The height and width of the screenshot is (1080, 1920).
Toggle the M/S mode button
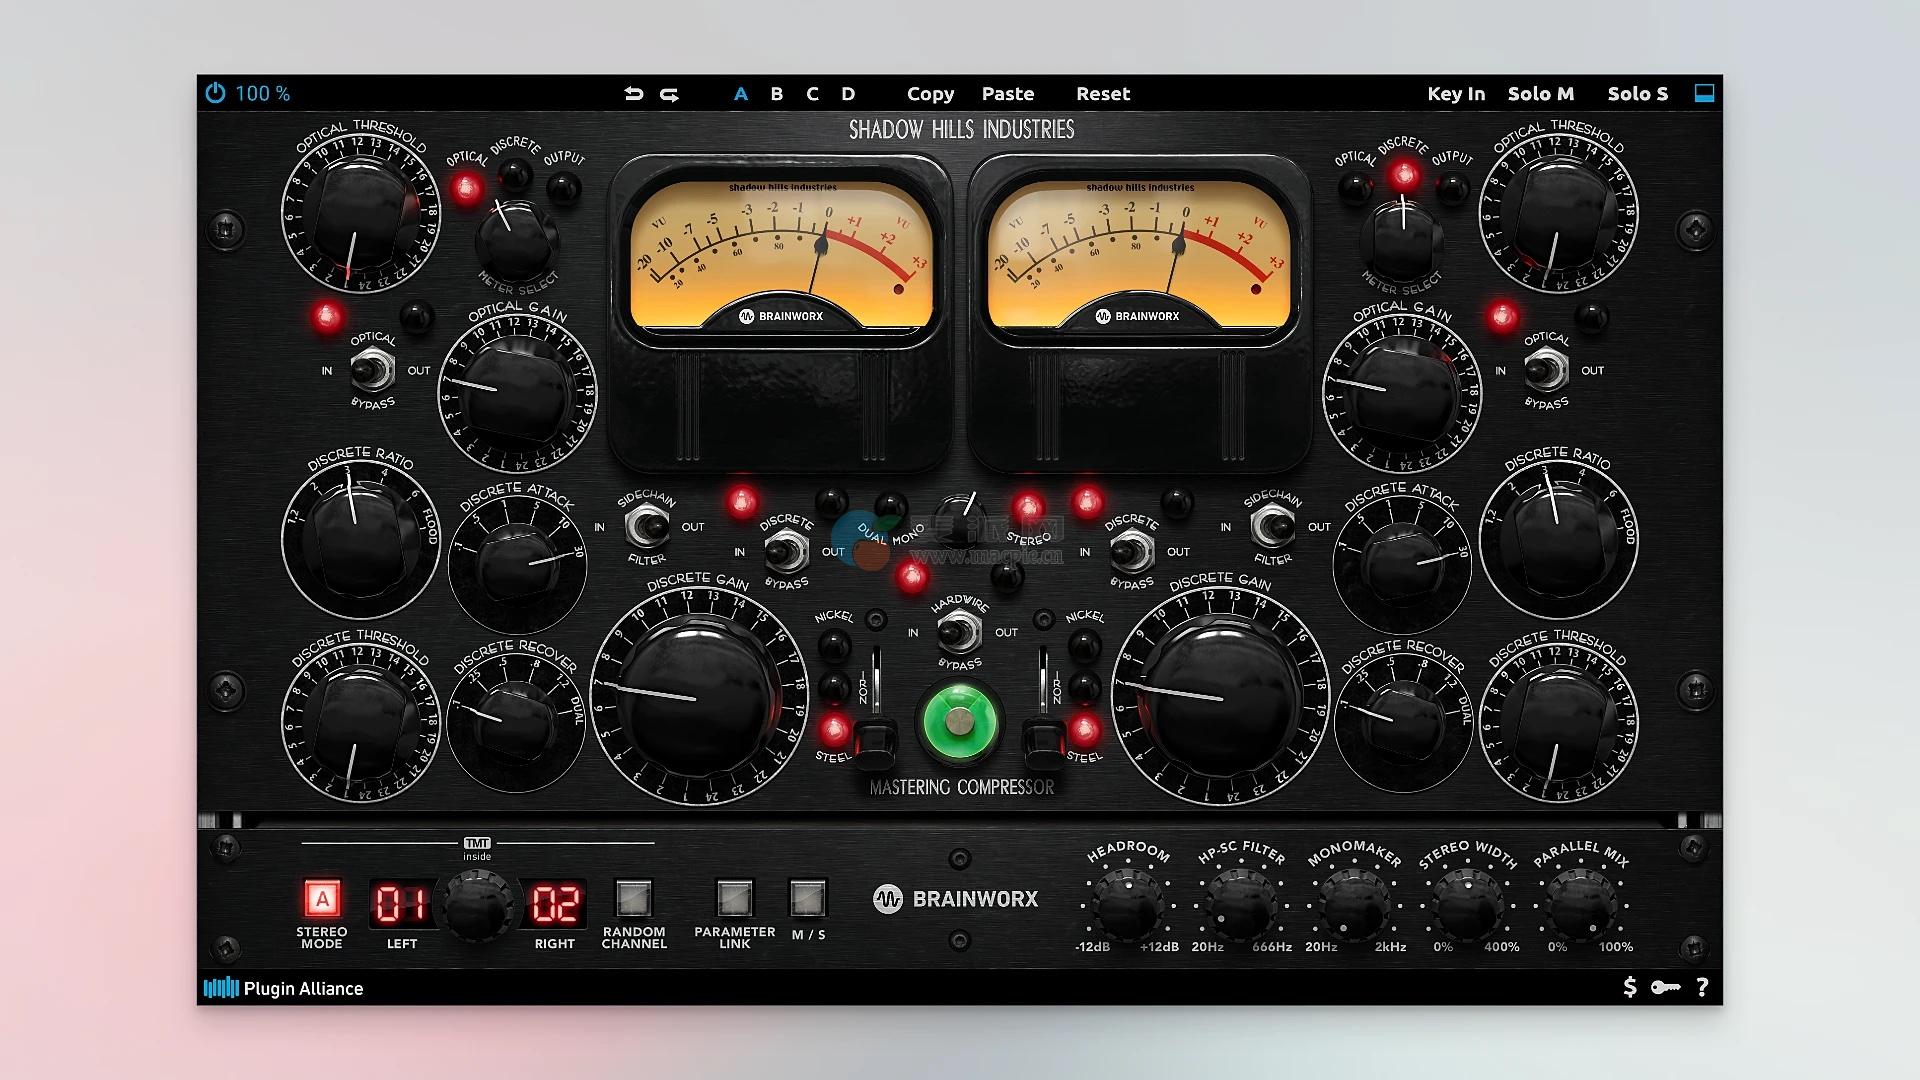click(808, 898)
